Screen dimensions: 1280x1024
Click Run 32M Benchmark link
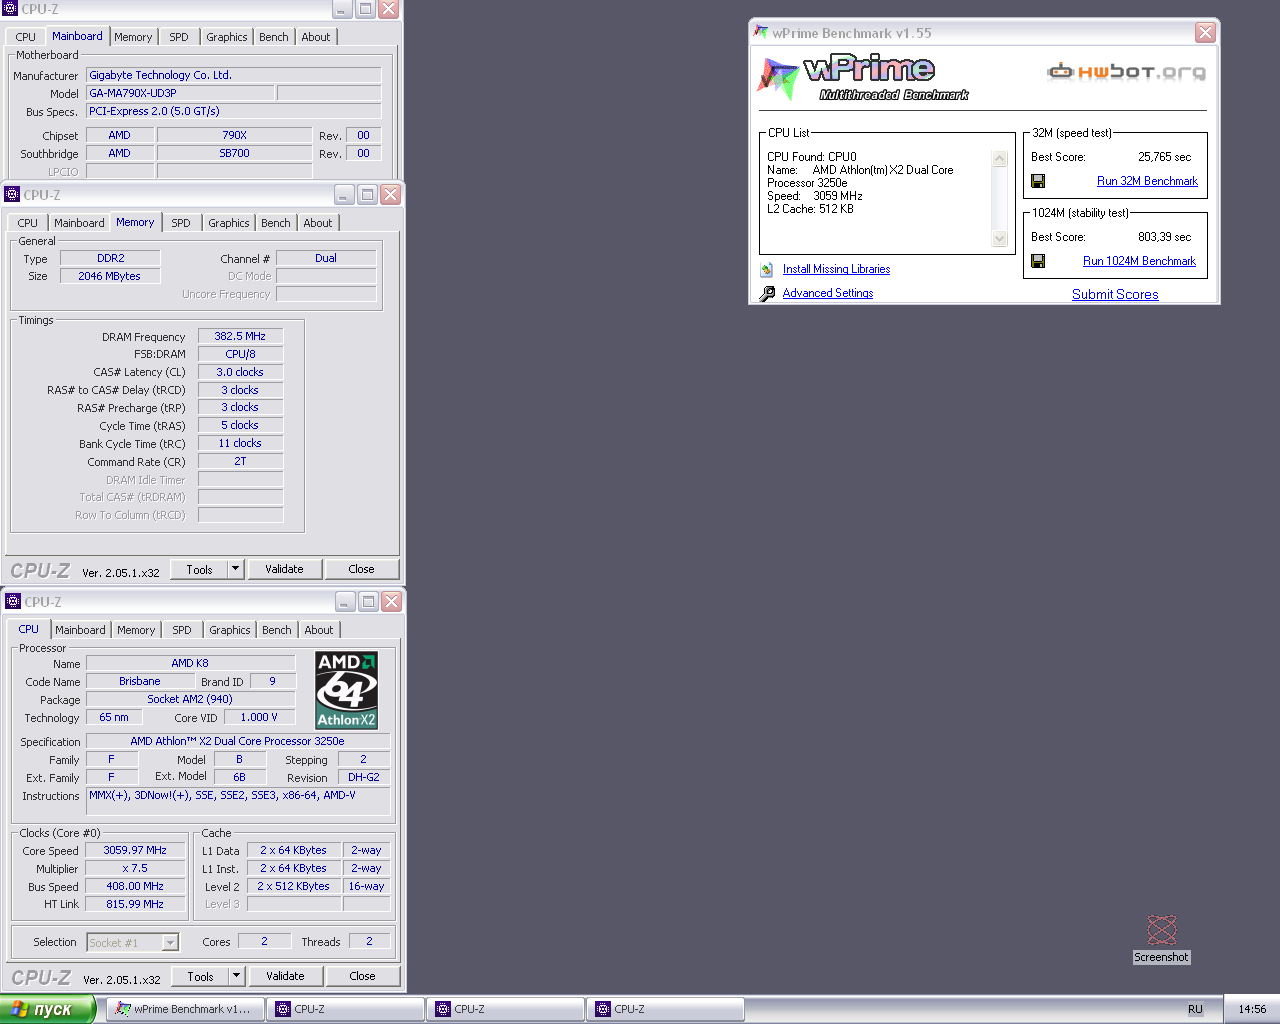coord(1147,181)
